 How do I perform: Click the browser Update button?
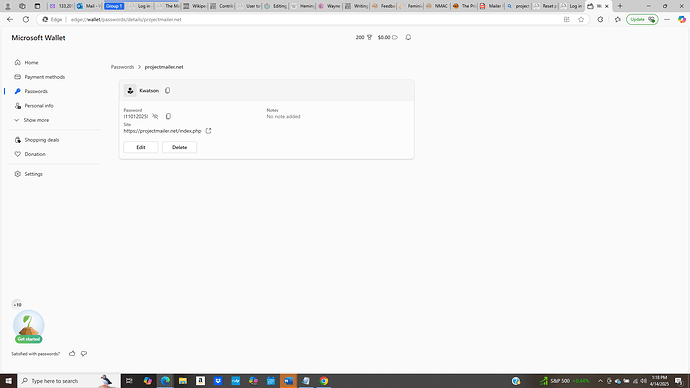pos(642,19)
